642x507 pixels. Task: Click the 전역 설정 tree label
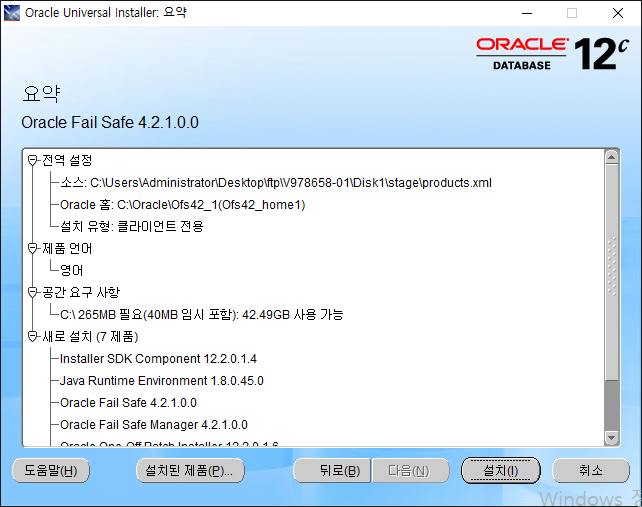coord(67,160)
